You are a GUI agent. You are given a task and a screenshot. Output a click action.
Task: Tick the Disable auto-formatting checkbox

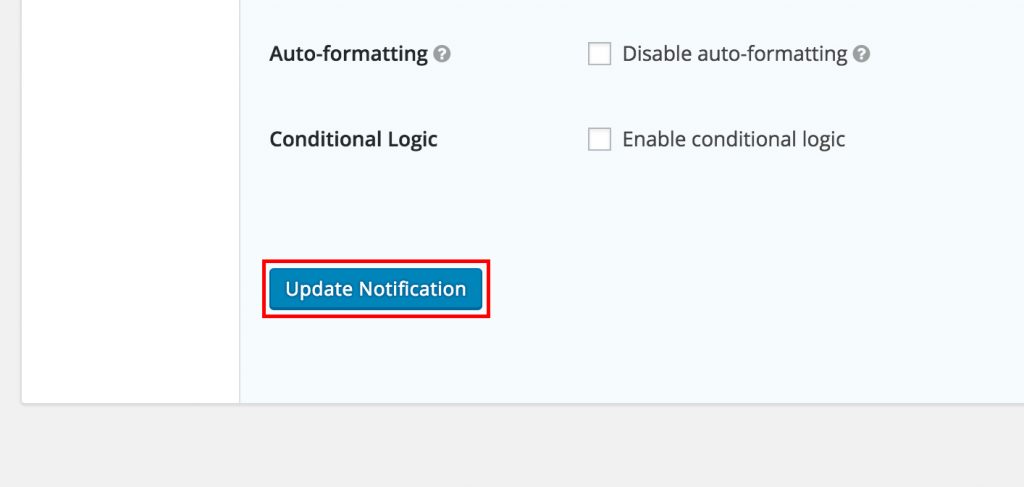[600, 54]
